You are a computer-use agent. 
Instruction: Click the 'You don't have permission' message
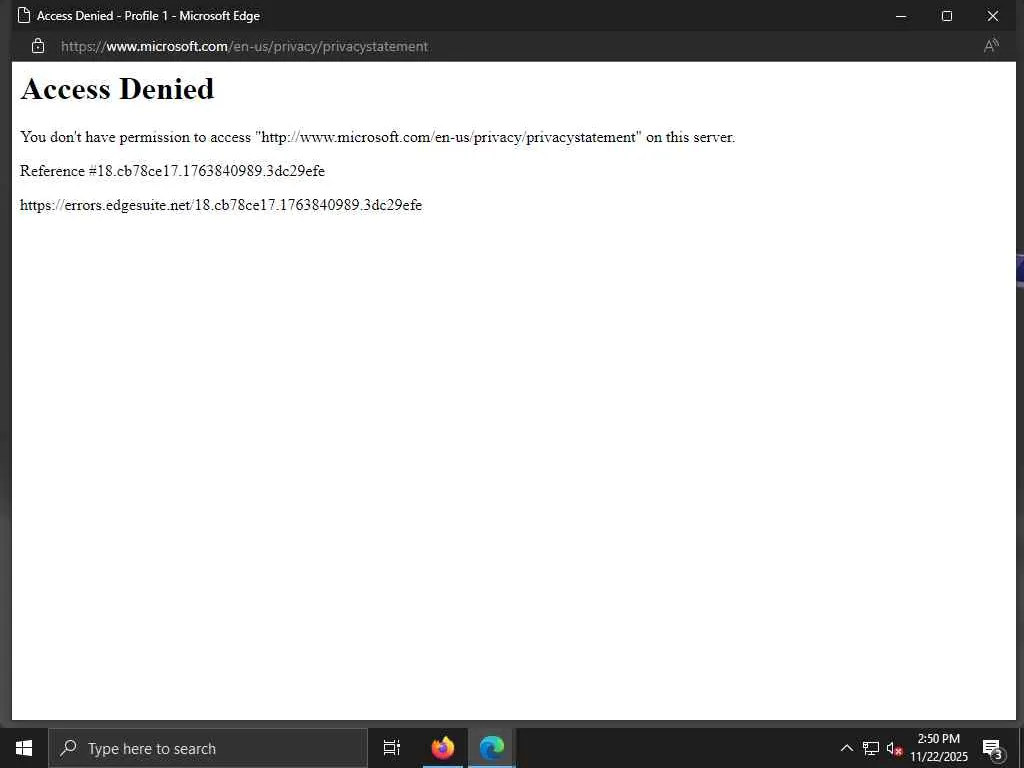[x=377, y=137]
